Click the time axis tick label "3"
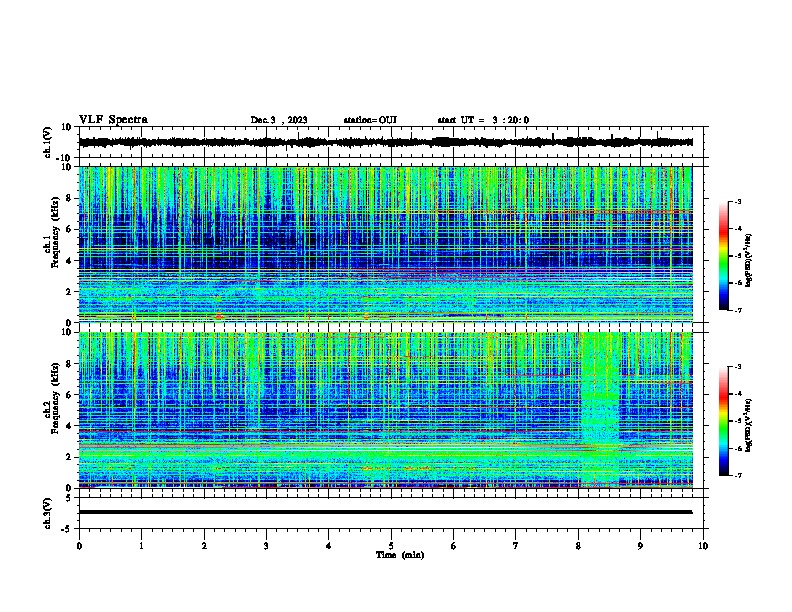The height and width of the screenshot is (612, 792). coord(266,545)
